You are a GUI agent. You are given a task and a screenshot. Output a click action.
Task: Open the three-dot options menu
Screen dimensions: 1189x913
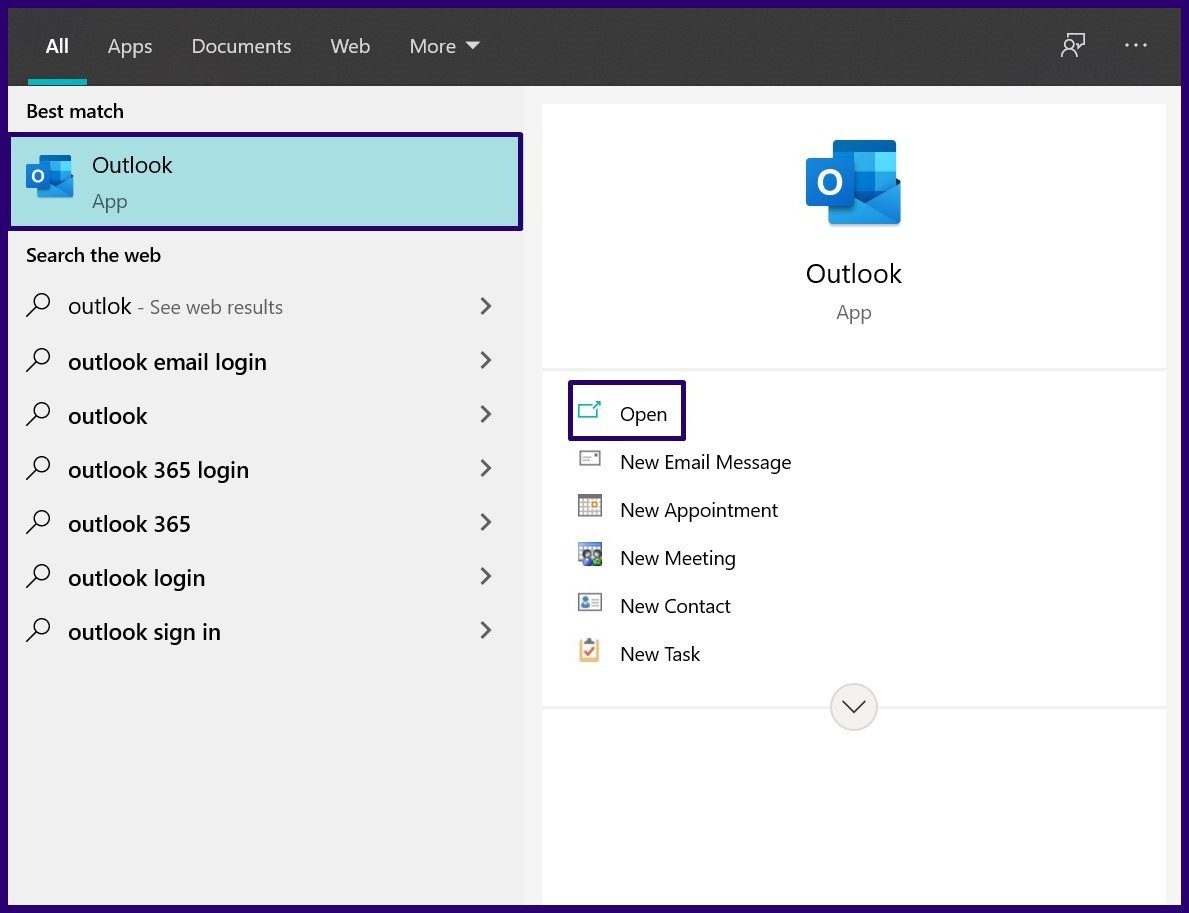(1135, 45)
